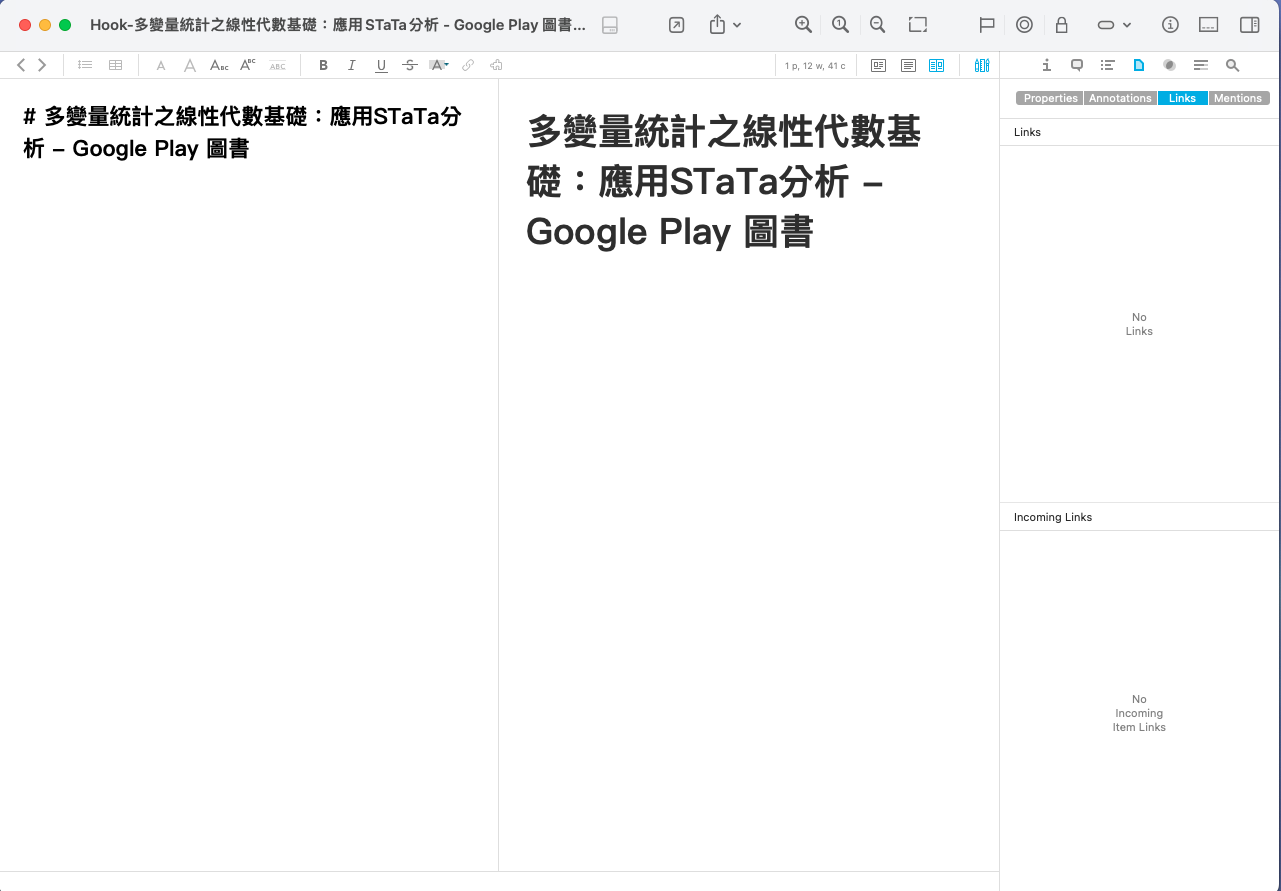The height and width of the screenshot is (891, 1281).
Task: Show the Document links inspector
Action: (1139, 65)
